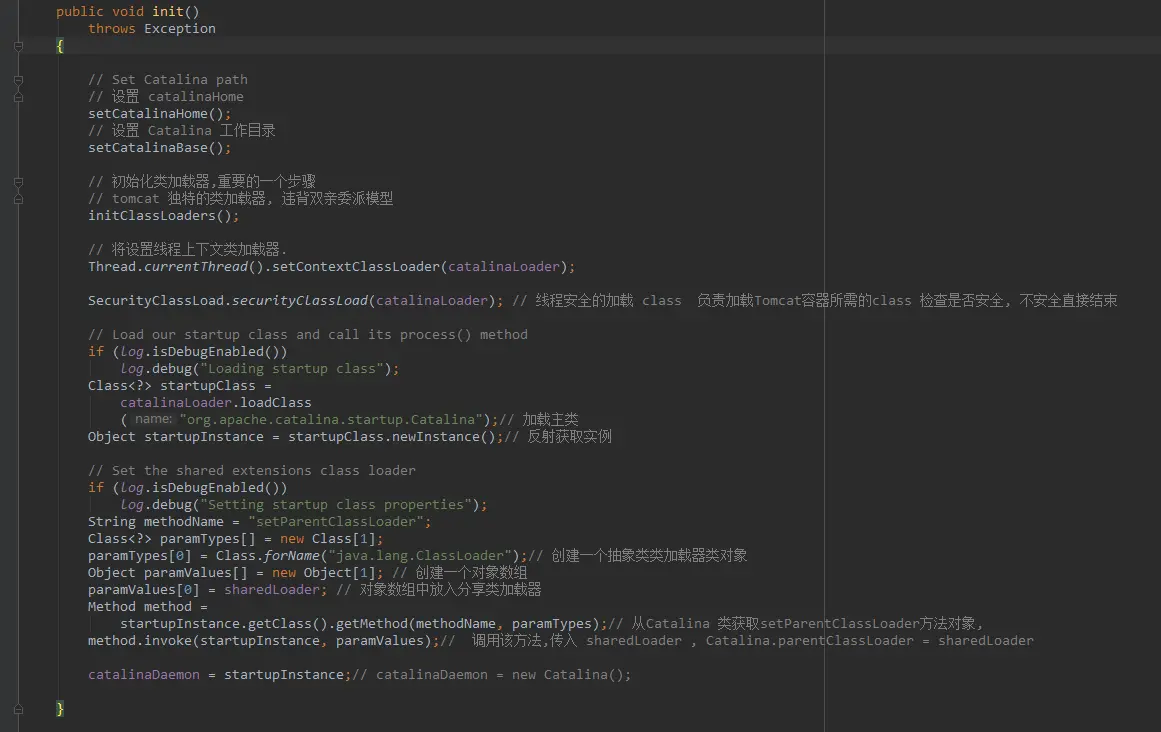This screenshot has width=1161, height=732.
Task: Click "setParentClassLoader" string literal
Action: click(335, 523)
